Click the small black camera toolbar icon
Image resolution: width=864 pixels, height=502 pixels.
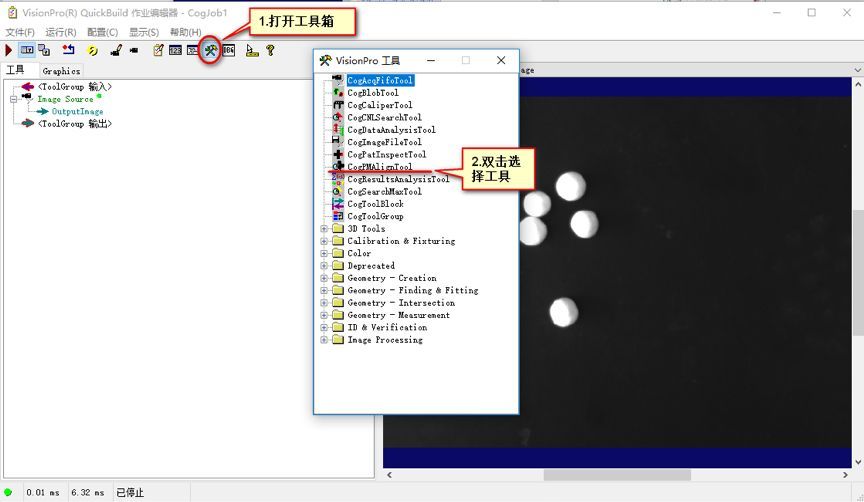(x=134, y=50)
